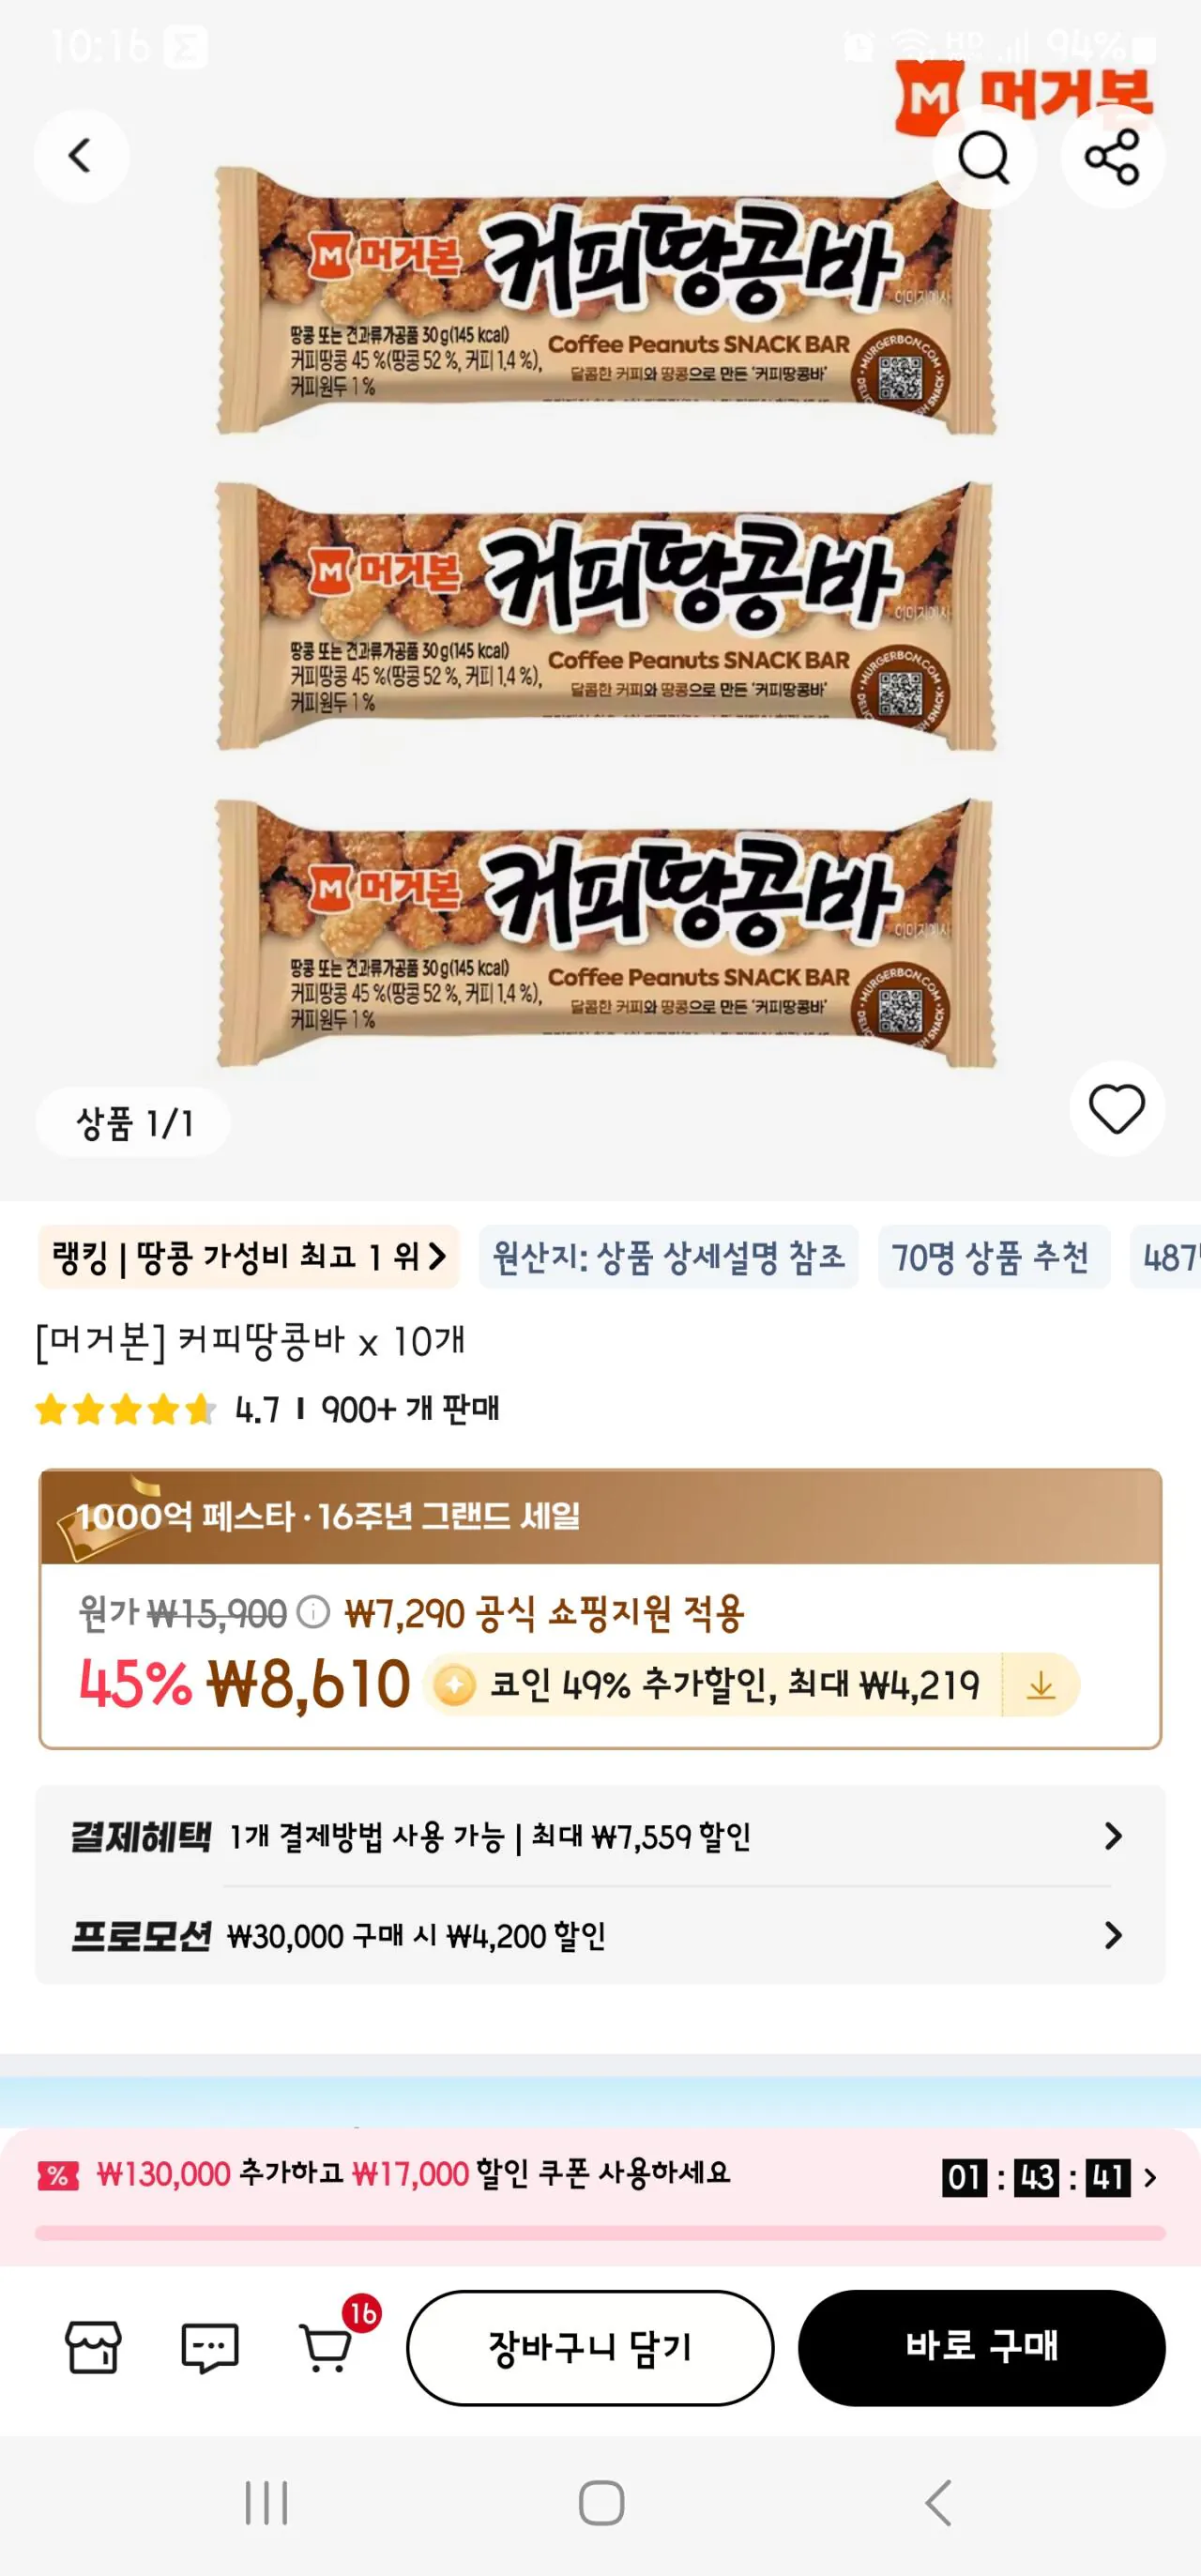View the coffee peanut bar product image

click(605, 615)
